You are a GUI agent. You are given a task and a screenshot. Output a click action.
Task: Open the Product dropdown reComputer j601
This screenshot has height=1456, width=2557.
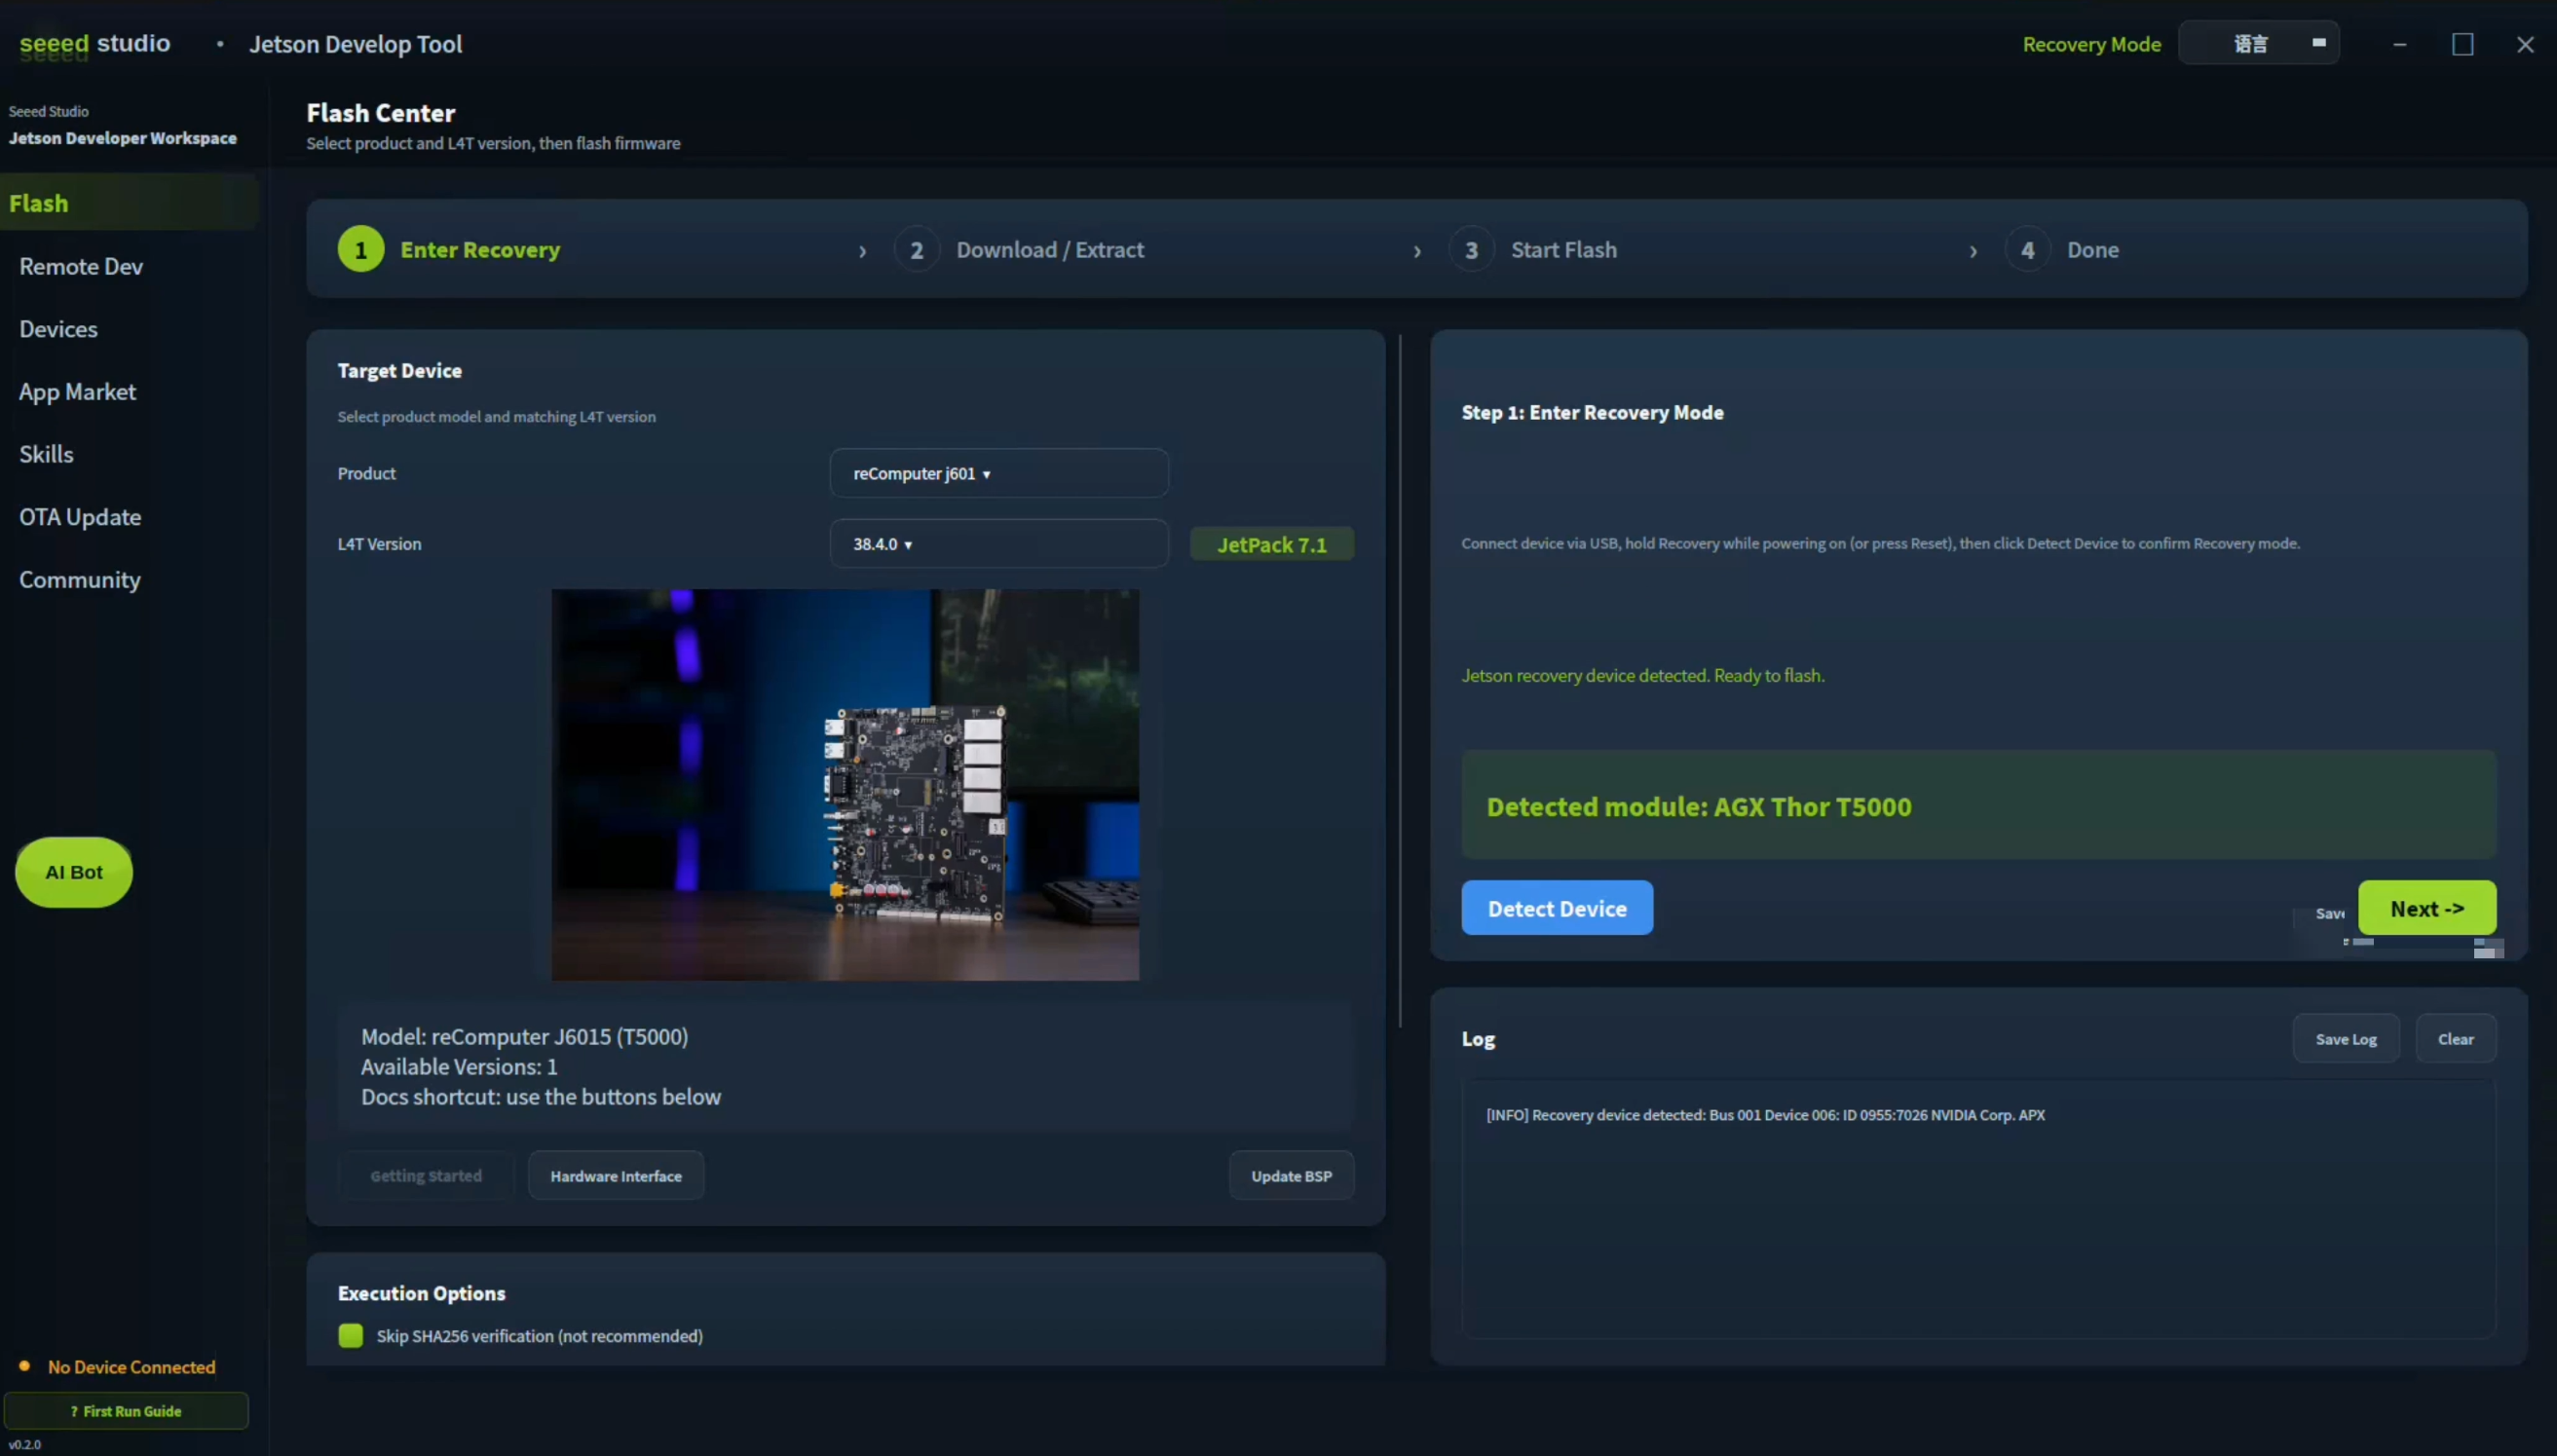(x=999, y=473)
